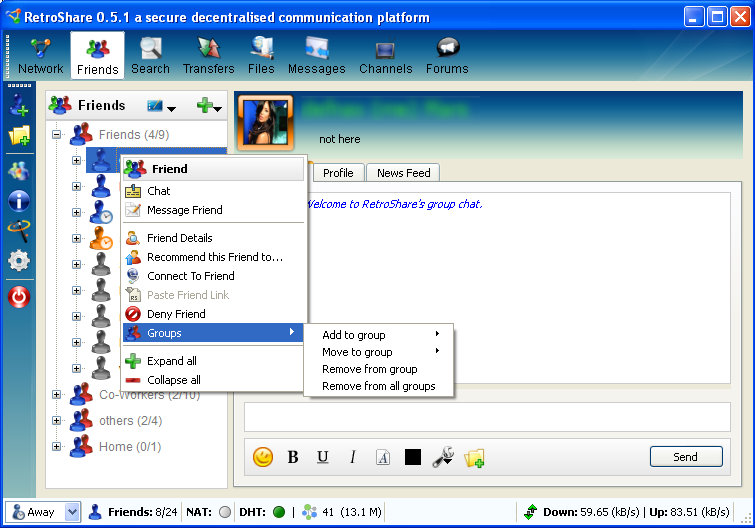Click the smiley emoticon button

[x=263, y=457]
